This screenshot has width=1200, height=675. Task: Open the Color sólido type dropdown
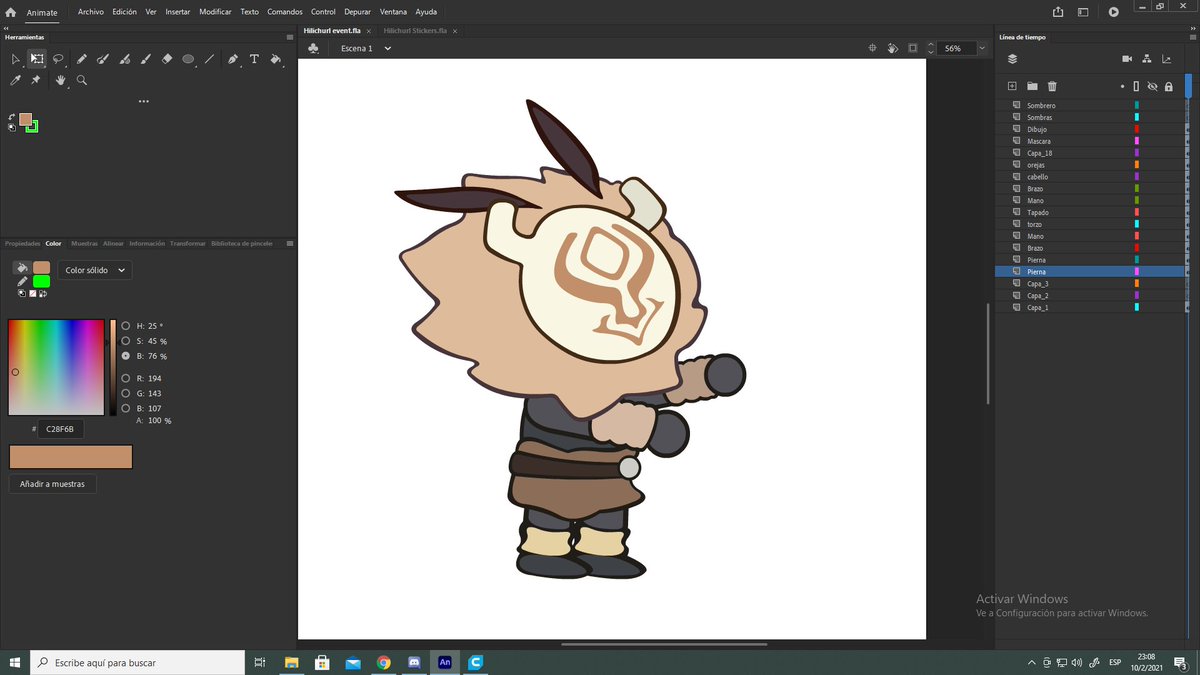point(95,270)
